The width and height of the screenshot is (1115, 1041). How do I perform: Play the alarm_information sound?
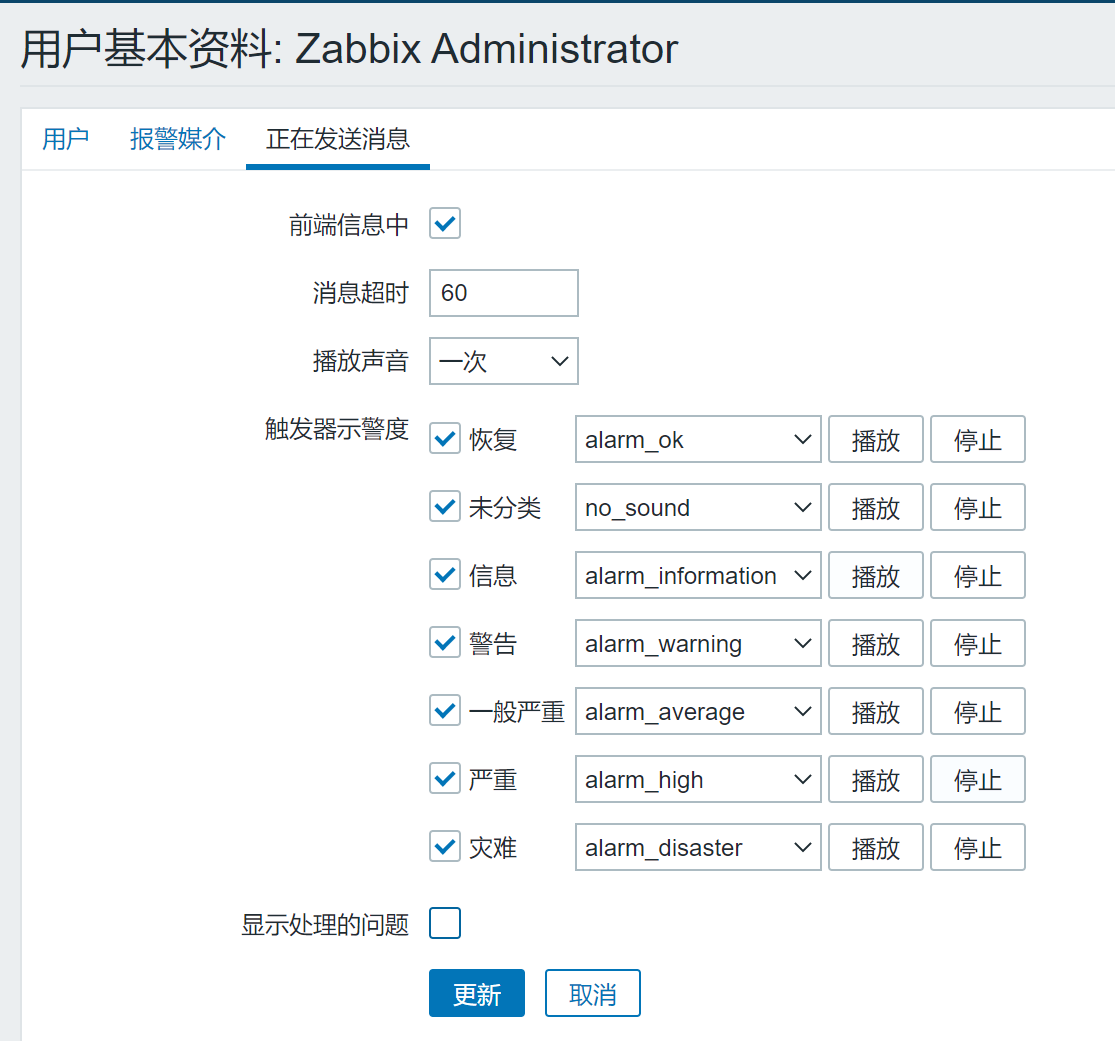(x=875, y=575)
